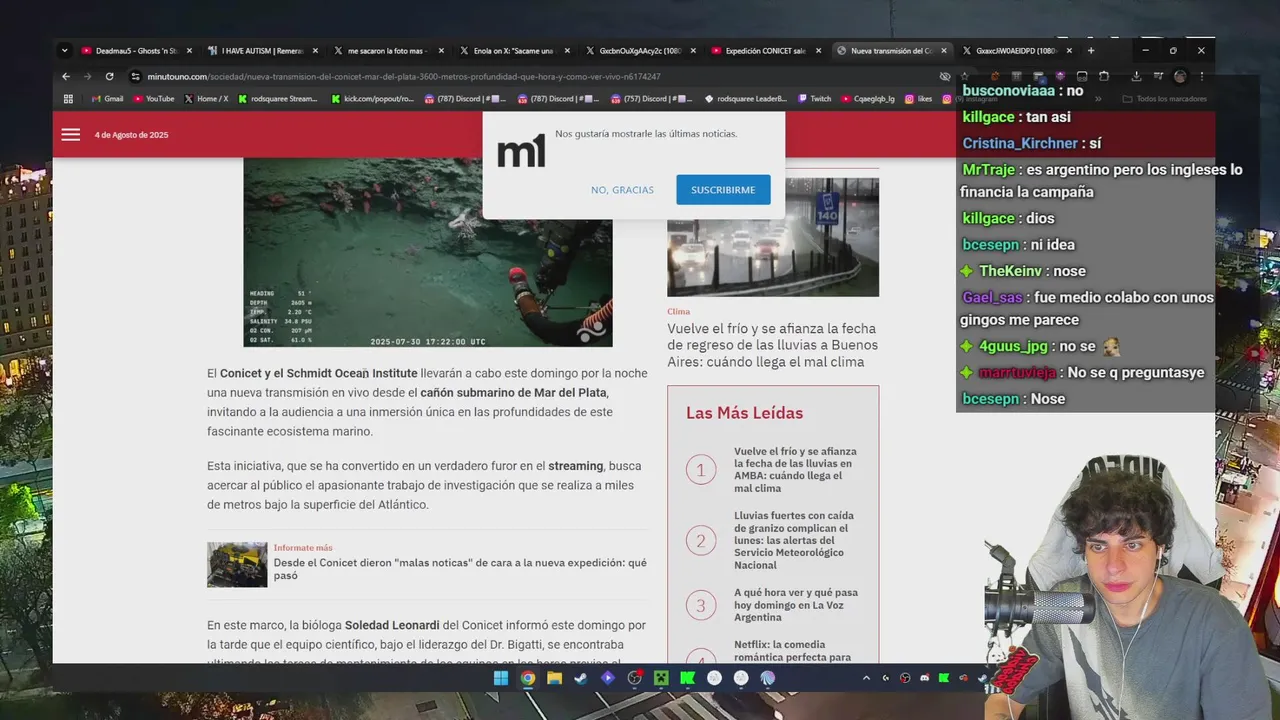The image size is (1280, 720).
Task: Open YouTube bookmark
Action: coord(153,99)
